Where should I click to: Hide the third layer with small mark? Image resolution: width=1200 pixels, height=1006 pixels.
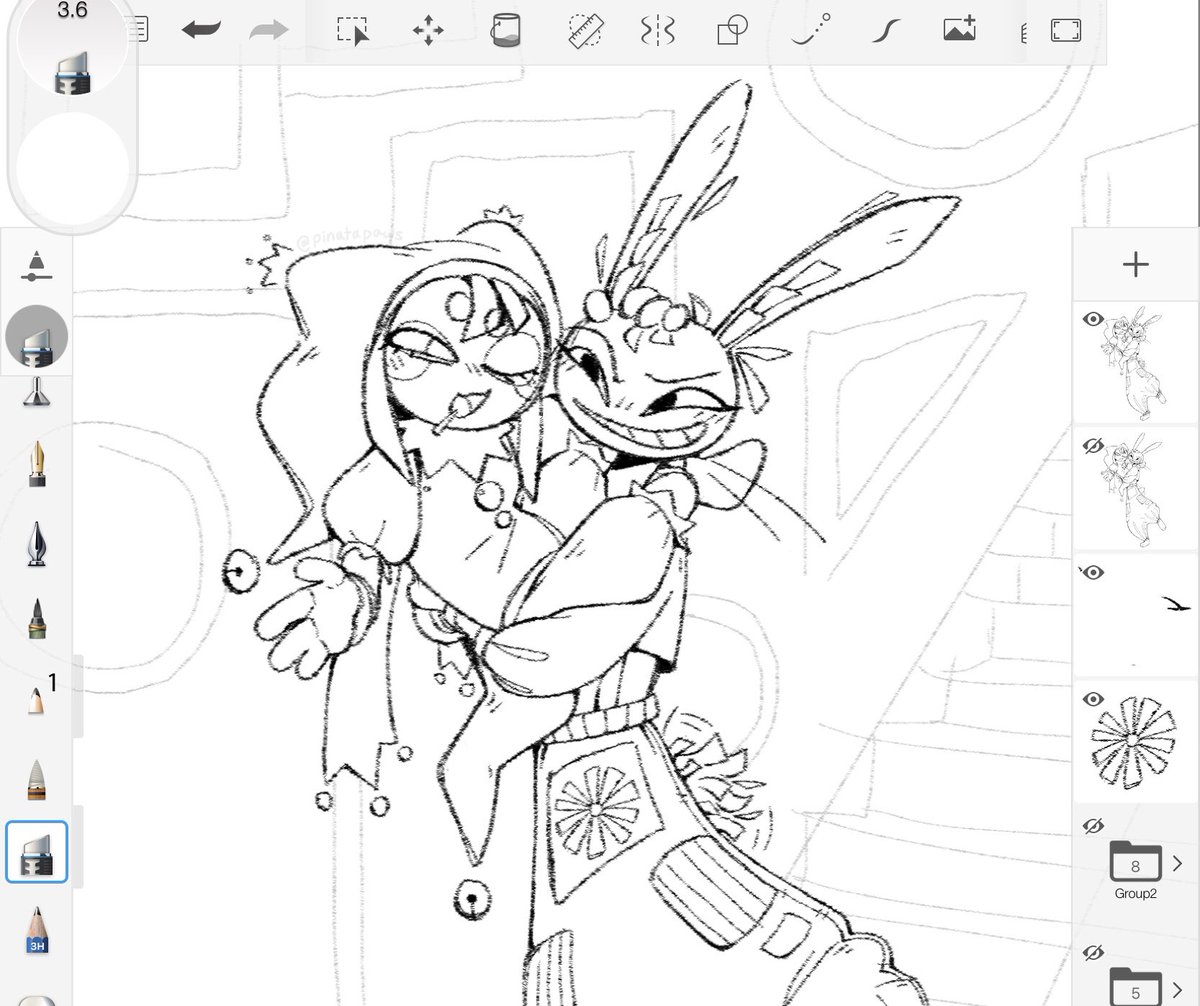(1093, 572)
